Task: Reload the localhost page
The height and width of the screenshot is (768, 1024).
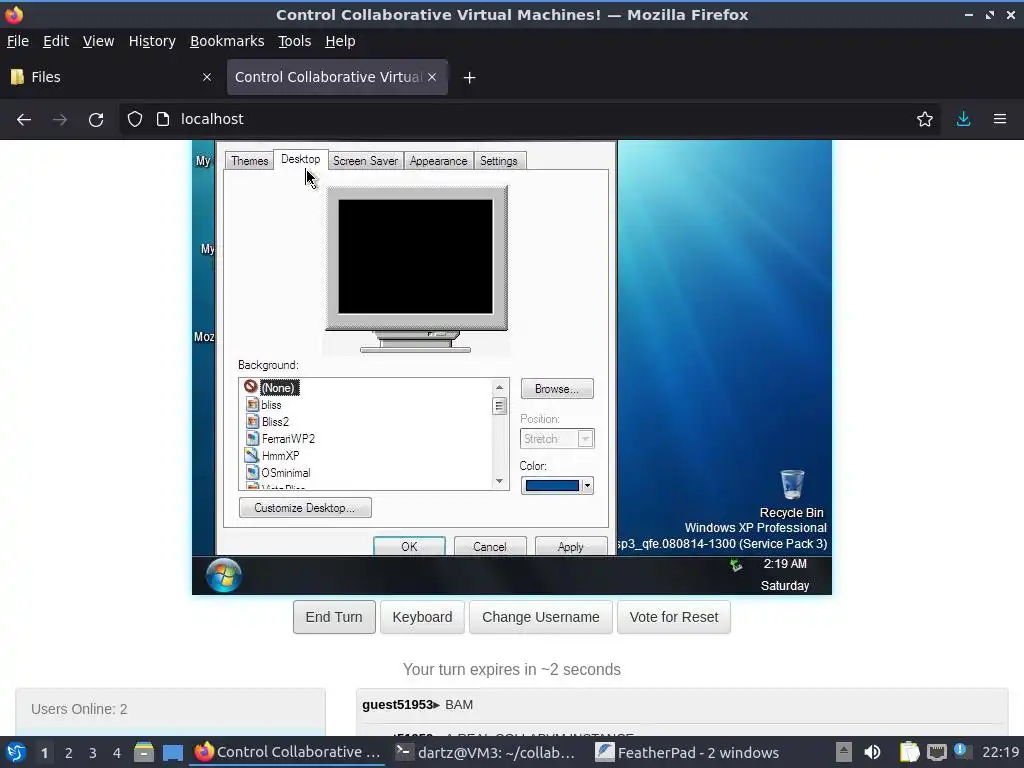Action: [96, 120]
